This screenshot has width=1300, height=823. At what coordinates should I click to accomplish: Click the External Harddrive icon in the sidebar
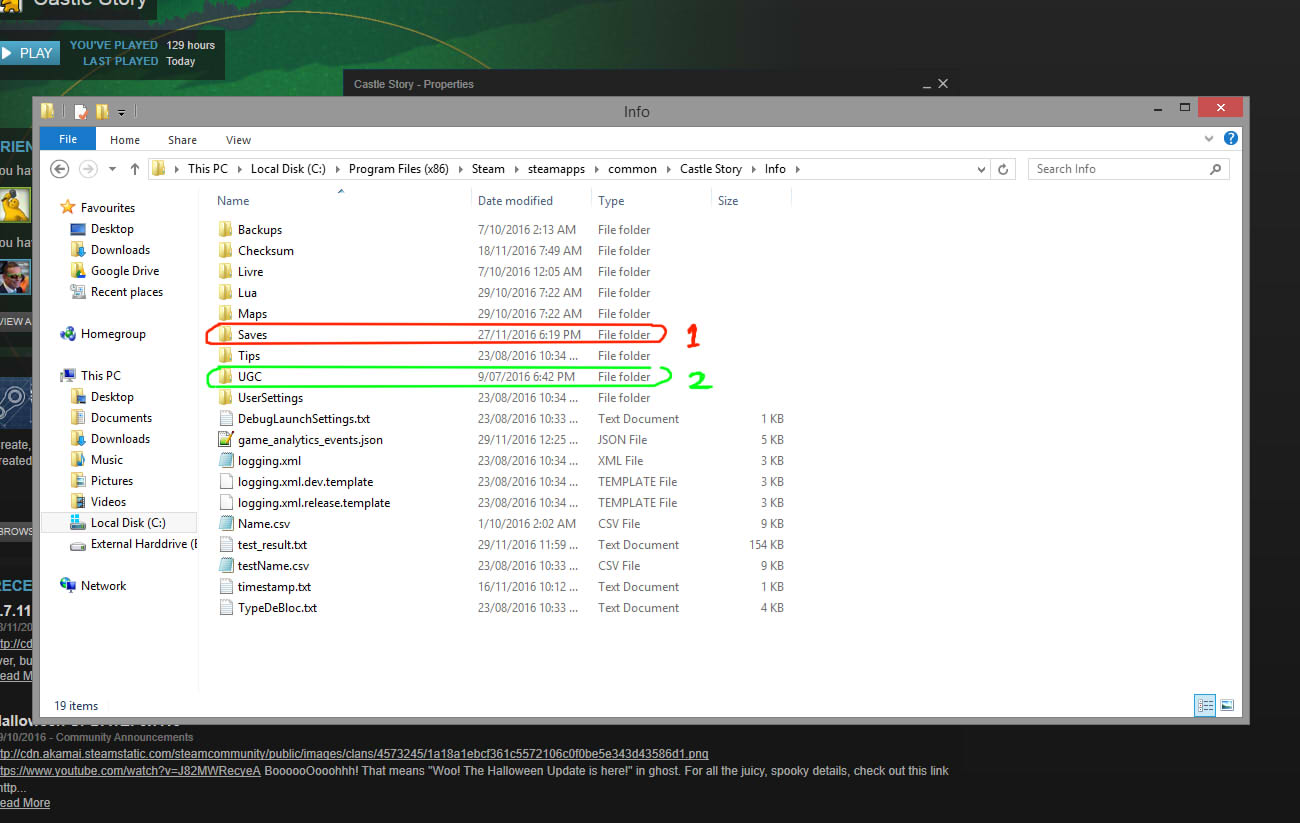(x=78, y=545)
